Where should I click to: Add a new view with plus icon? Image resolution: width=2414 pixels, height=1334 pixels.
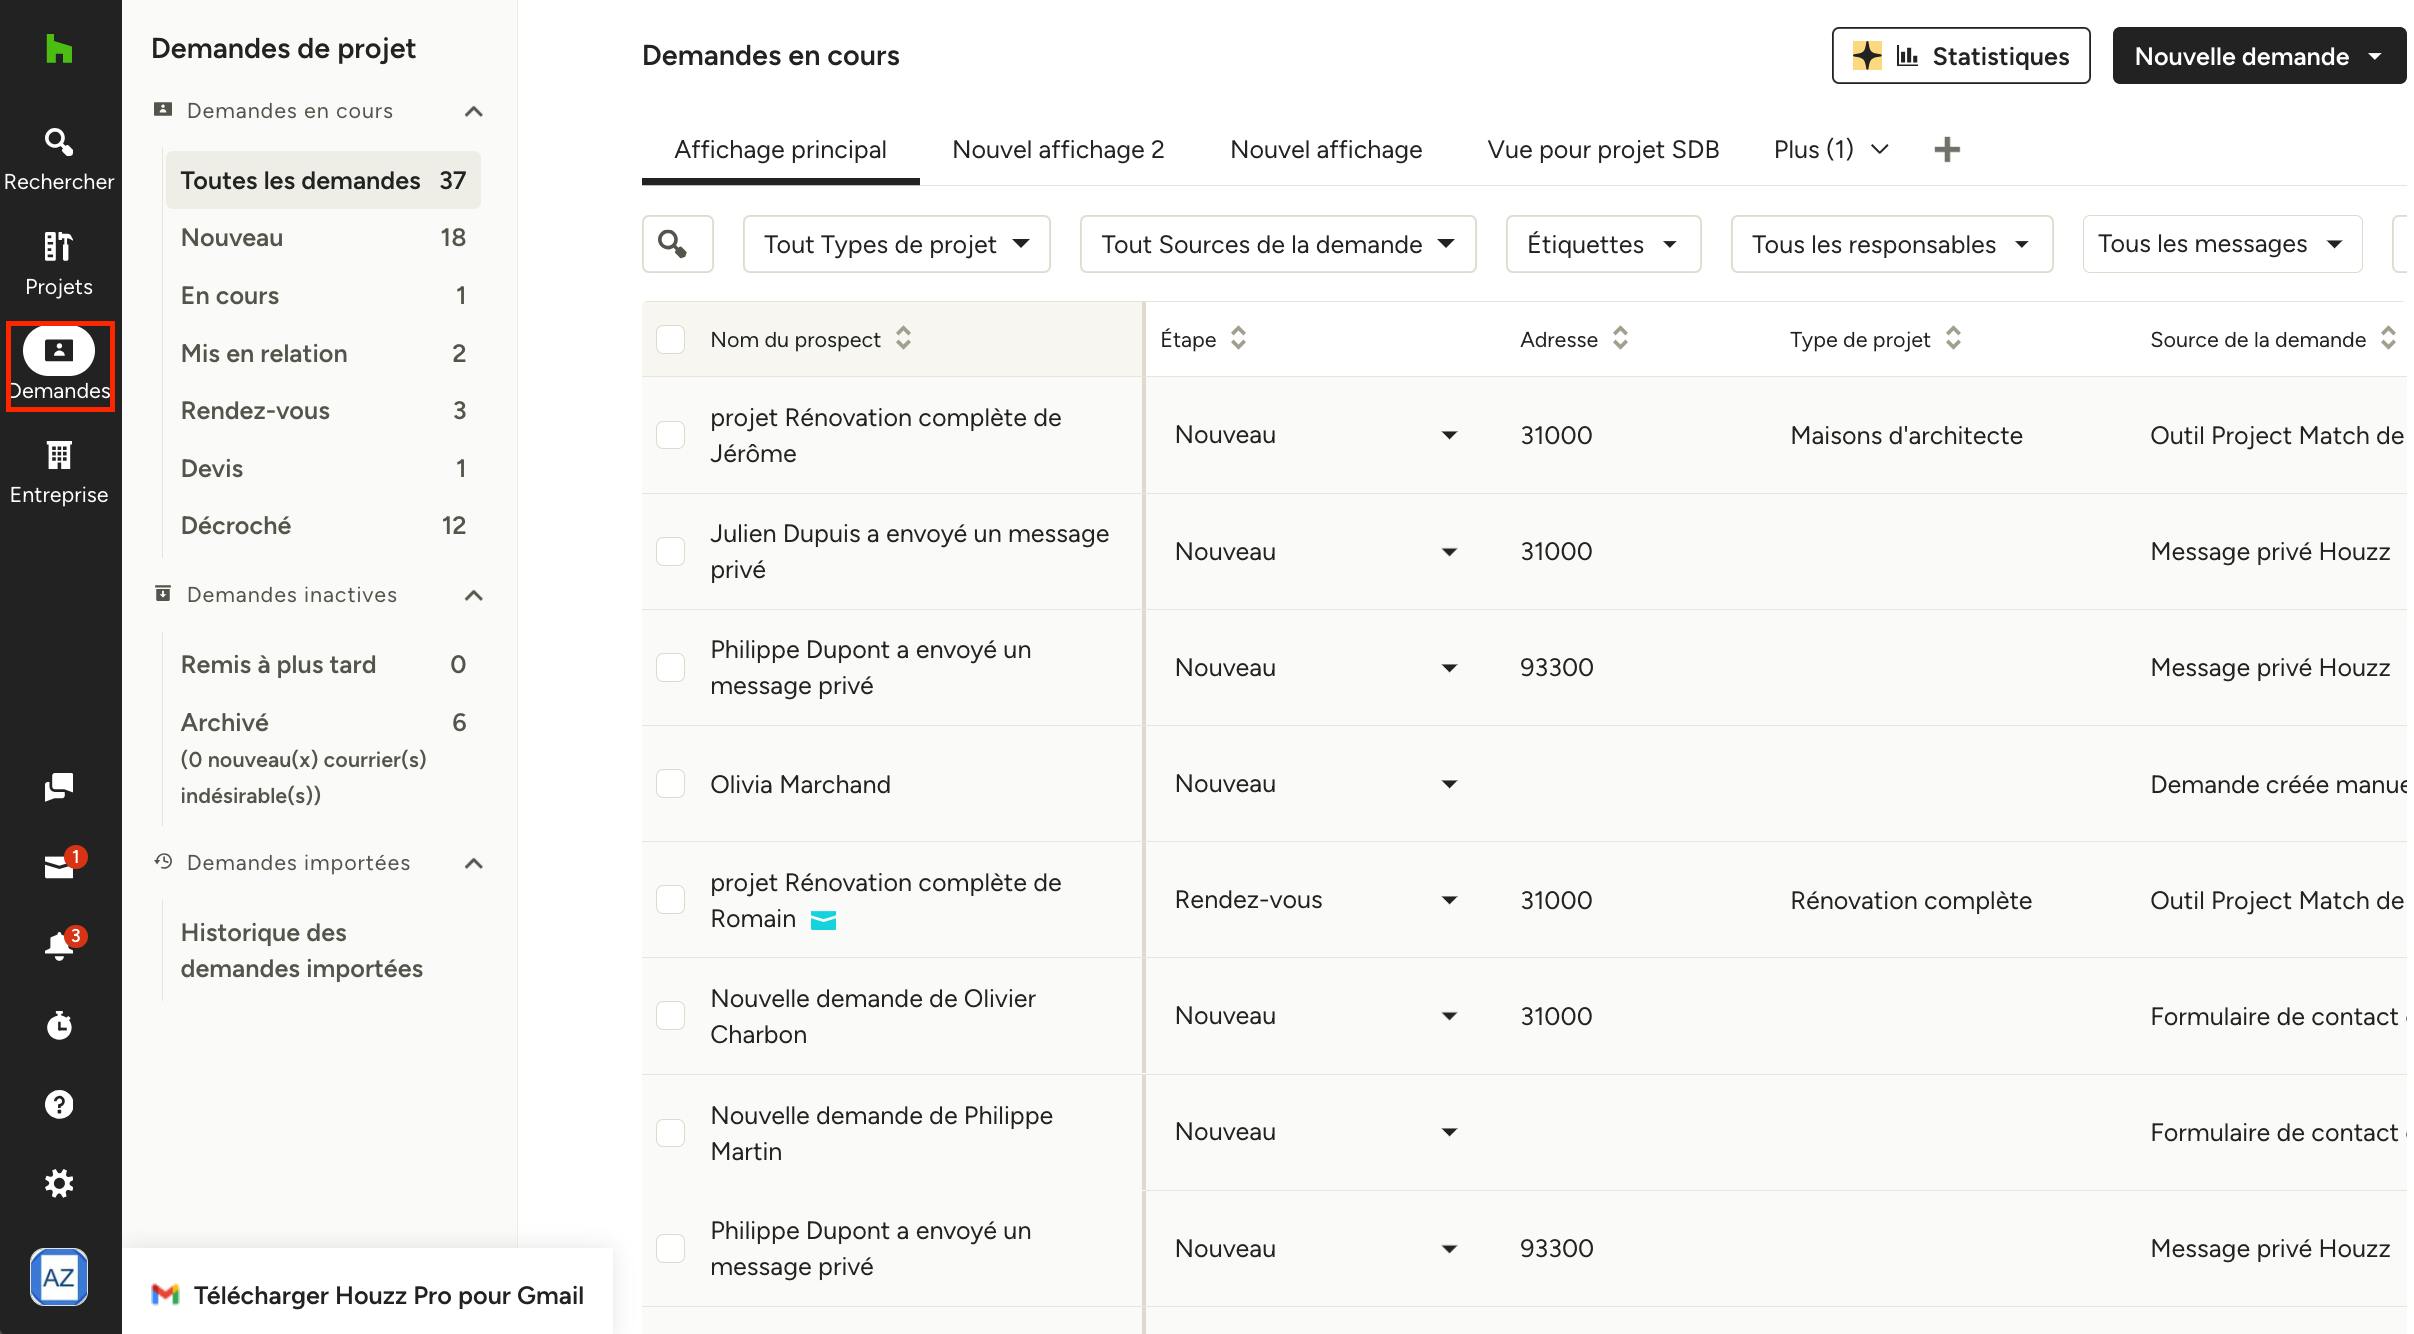1946,150
